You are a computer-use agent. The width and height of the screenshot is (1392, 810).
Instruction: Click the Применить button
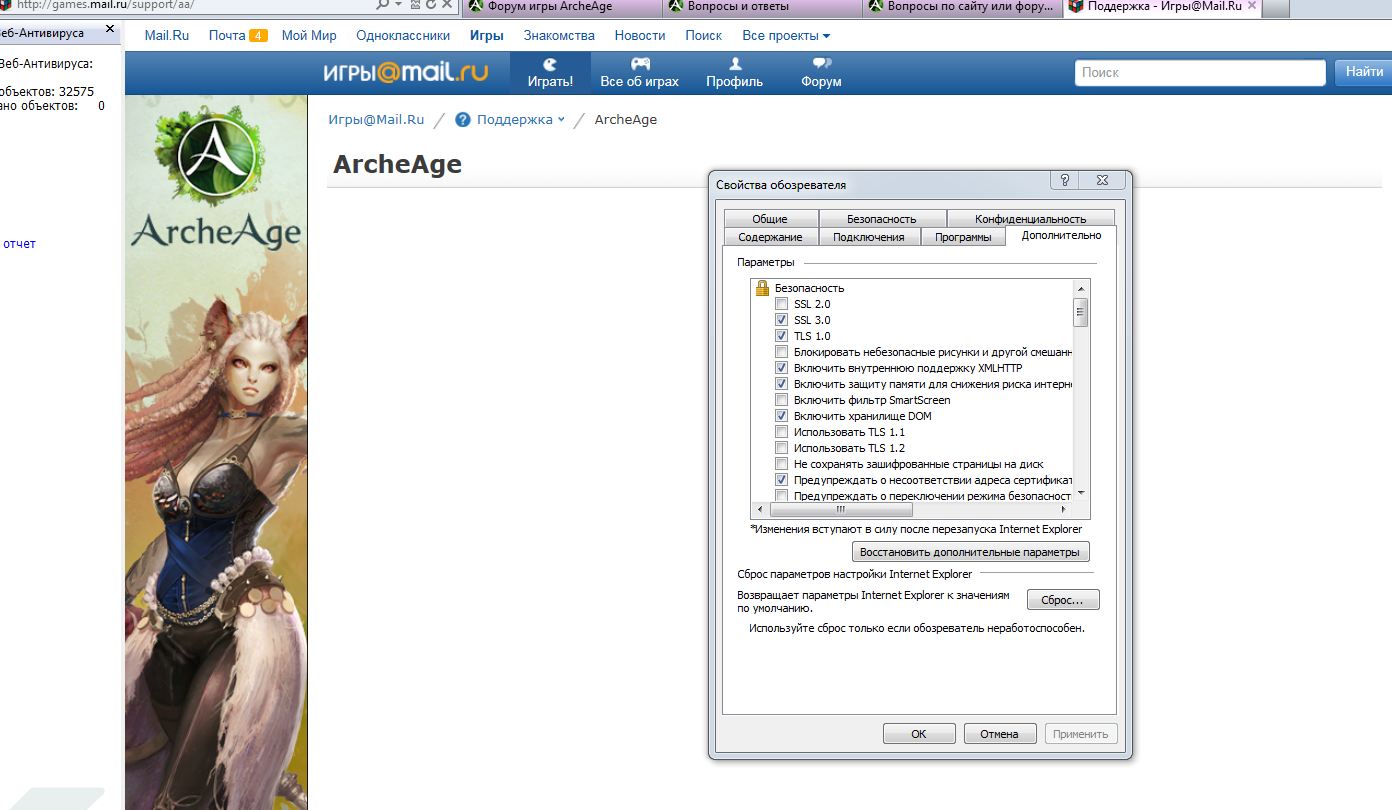pos(1081,734)
